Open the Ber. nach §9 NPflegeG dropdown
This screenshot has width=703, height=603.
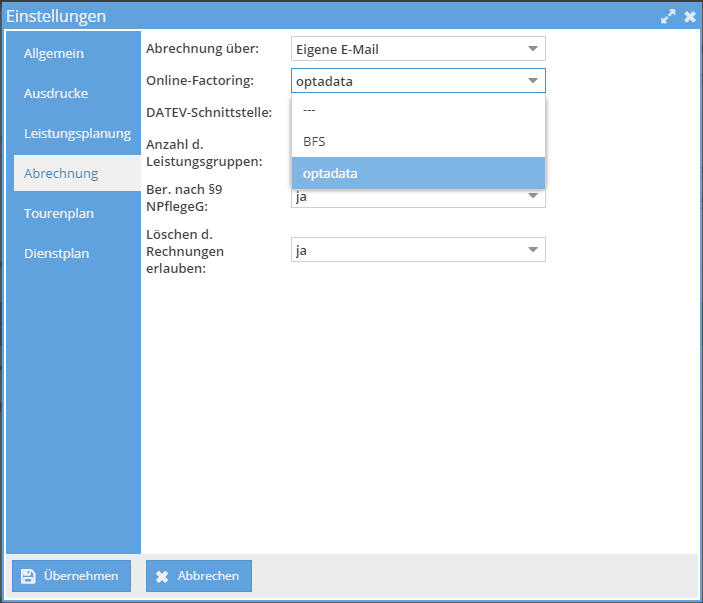[x=533, y=197]
